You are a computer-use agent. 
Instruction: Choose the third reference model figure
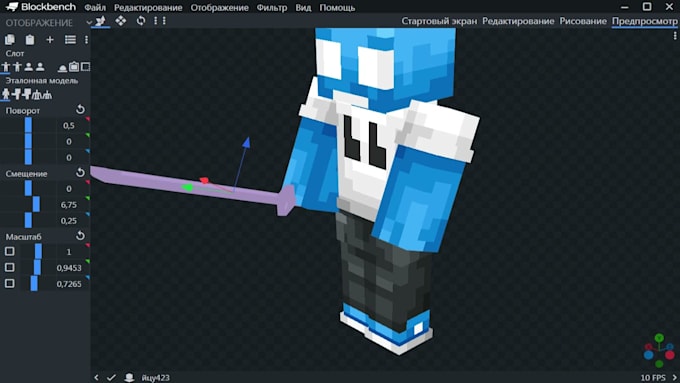pos(27,94)
